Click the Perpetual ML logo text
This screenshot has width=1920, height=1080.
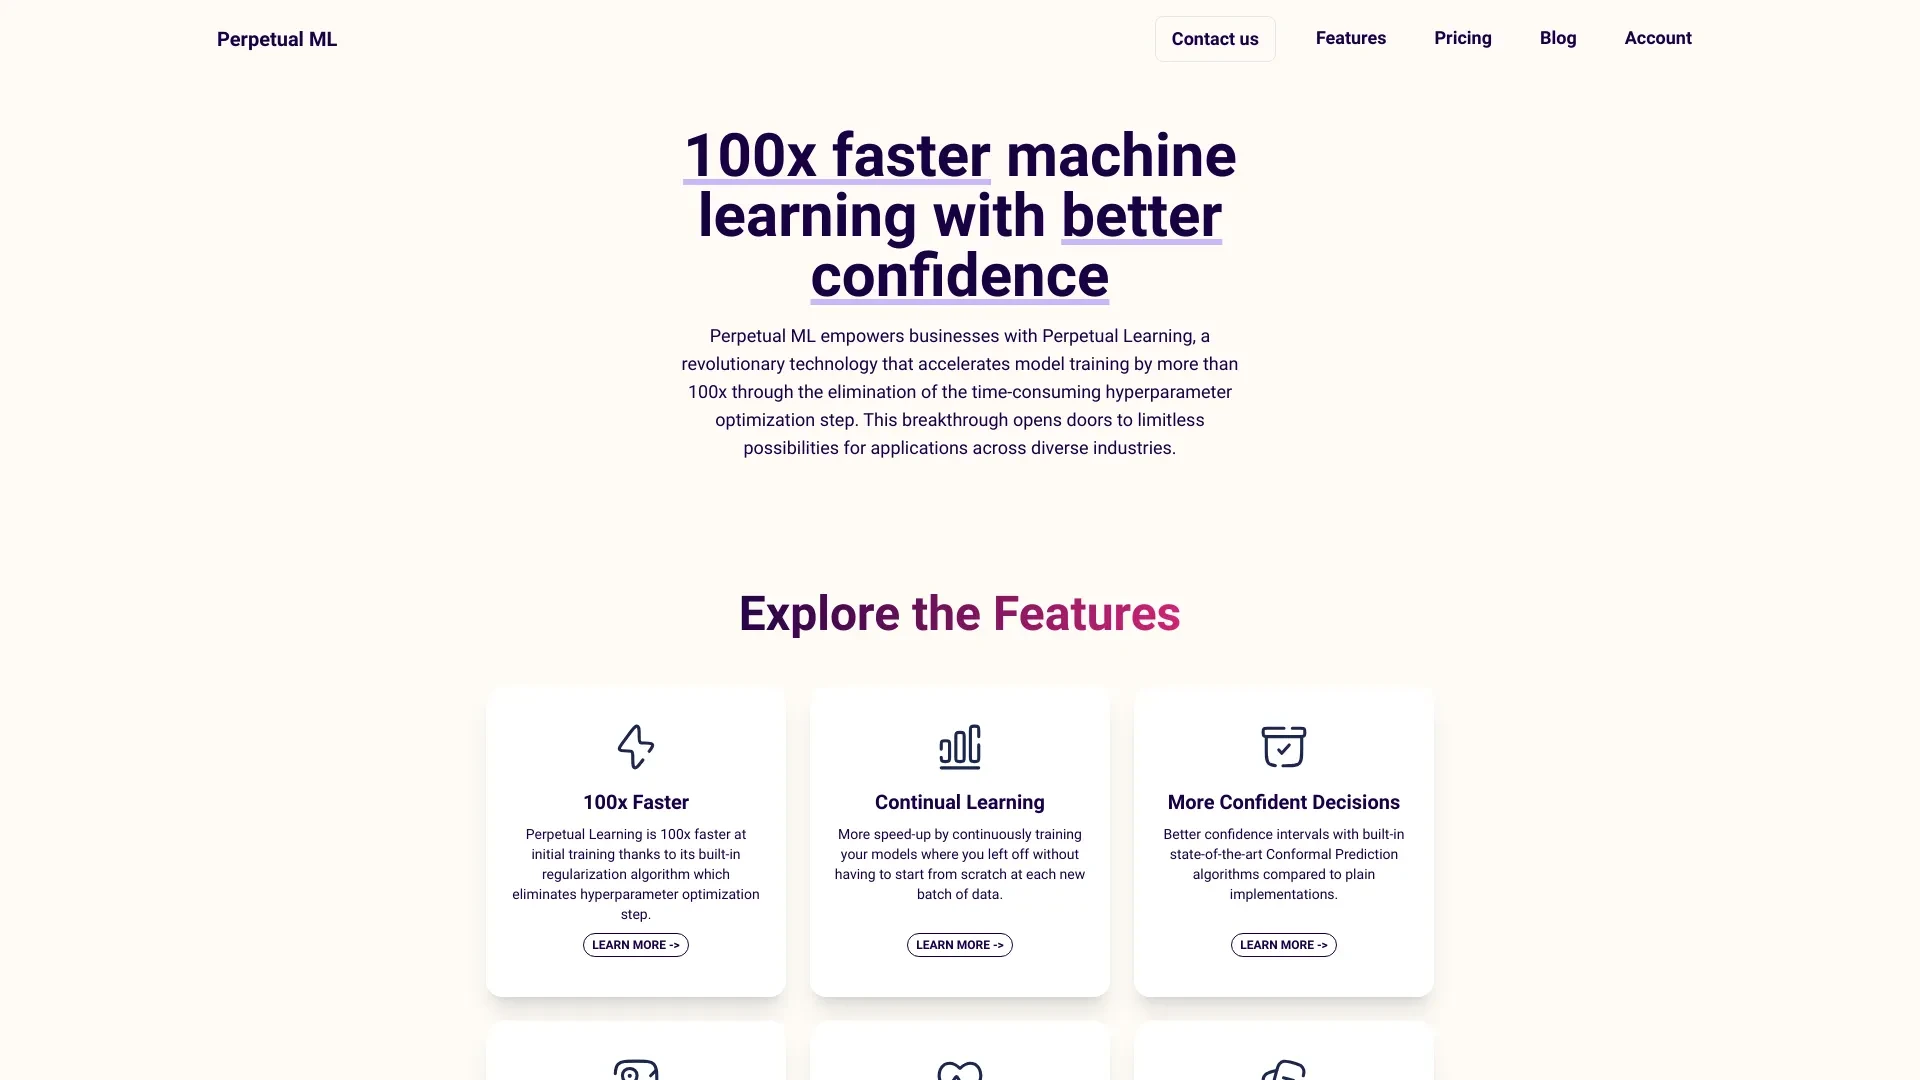[x=277, y=38]
